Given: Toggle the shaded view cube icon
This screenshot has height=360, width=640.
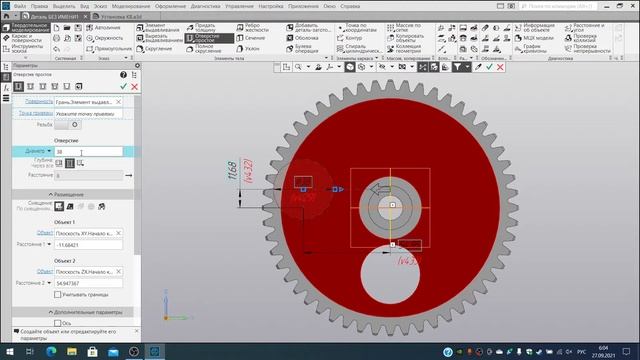Looking at the screenshot, I should click(x=350, y=67).
